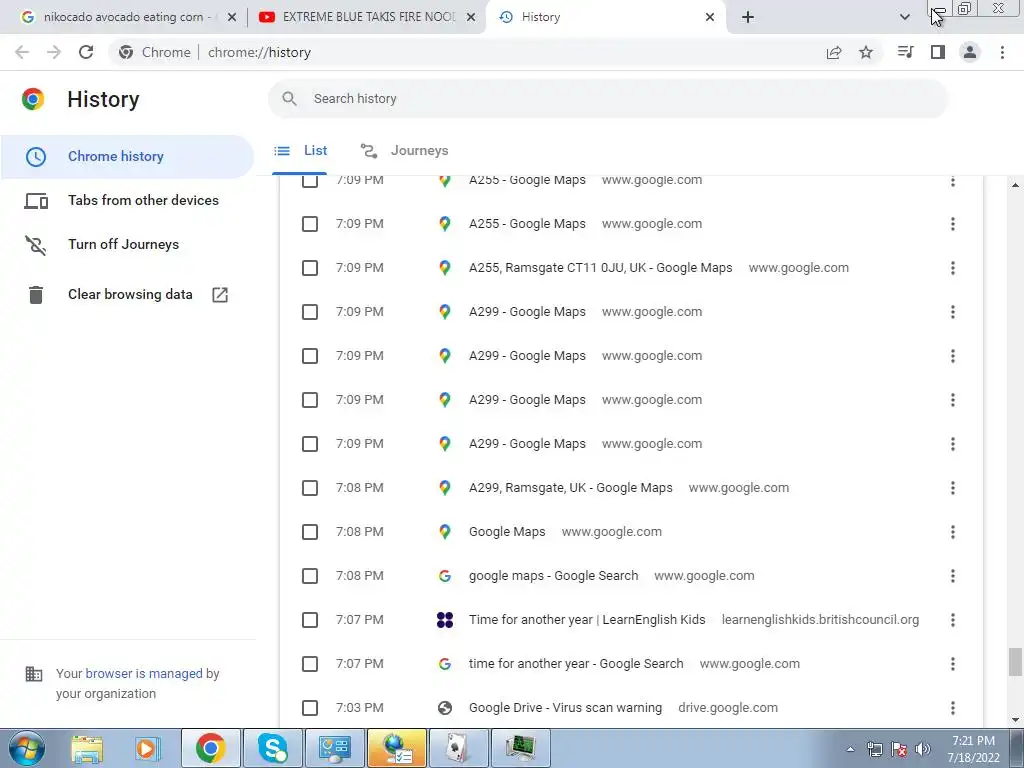Check the Google Drive Virus scan warning checkbox
This screenshot has width=1024, height=768.
click(310, 708)
